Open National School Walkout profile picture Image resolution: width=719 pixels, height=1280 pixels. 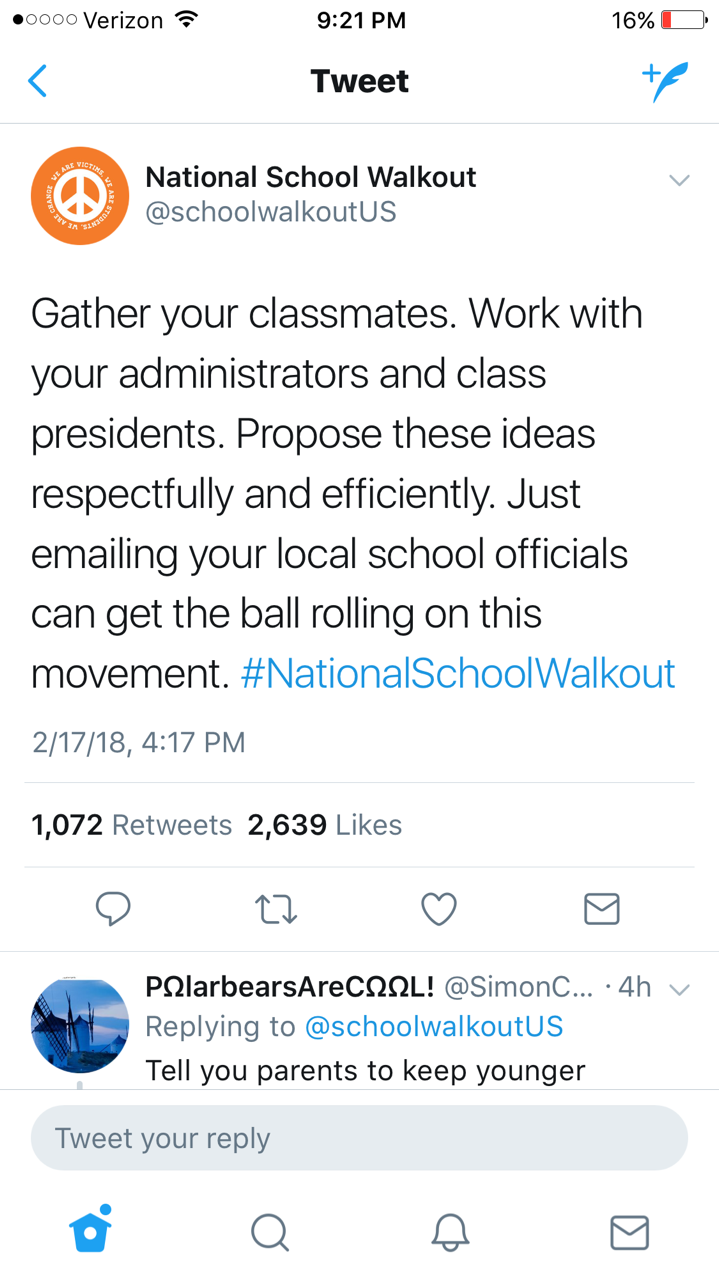pos(80,196)
